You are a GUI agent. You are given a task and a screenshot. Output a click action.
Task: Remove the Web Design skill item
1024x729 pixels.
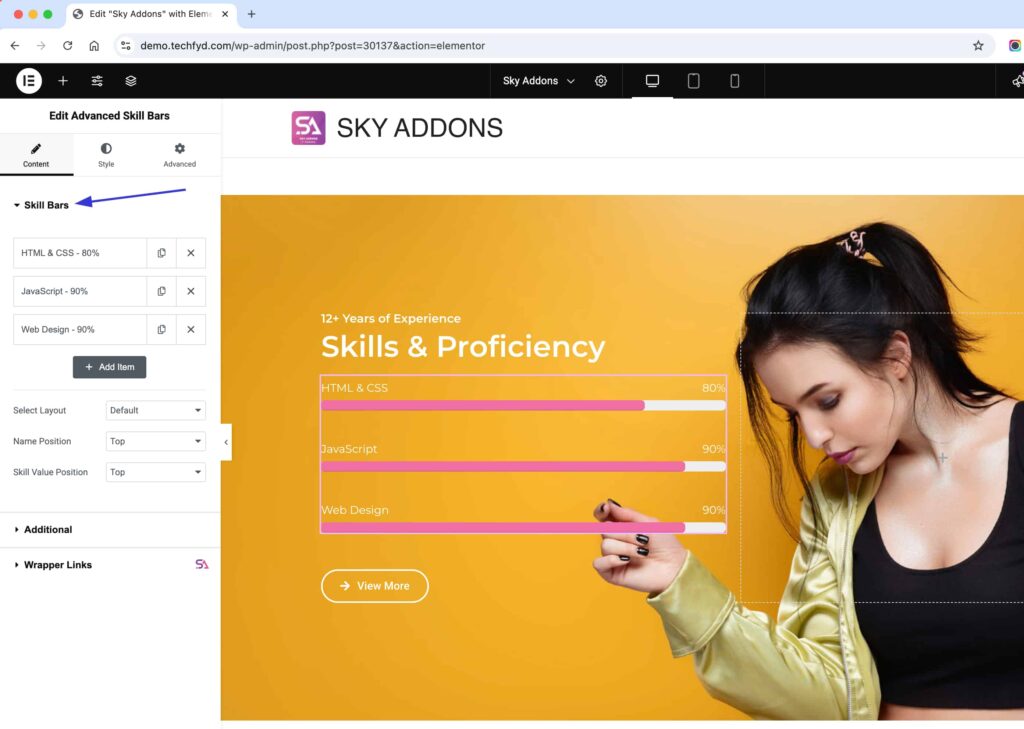191,330
